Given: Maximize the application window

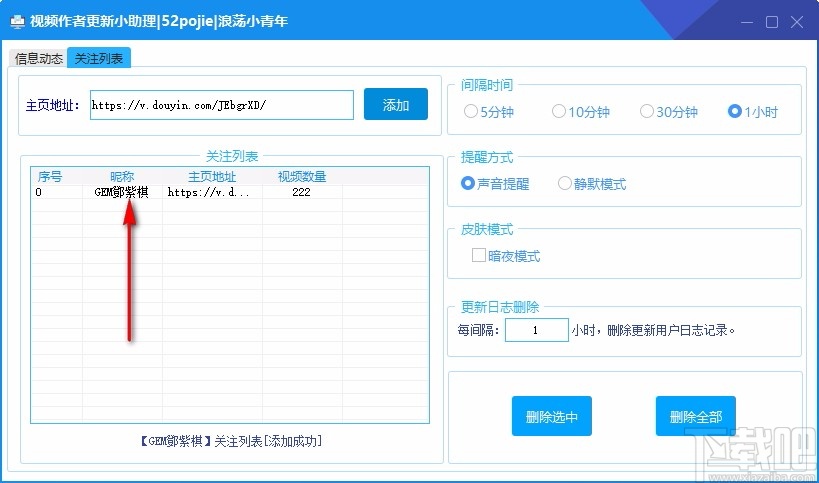Looking at the screenshot, I should pyautogui.click(x=772, y=22).
